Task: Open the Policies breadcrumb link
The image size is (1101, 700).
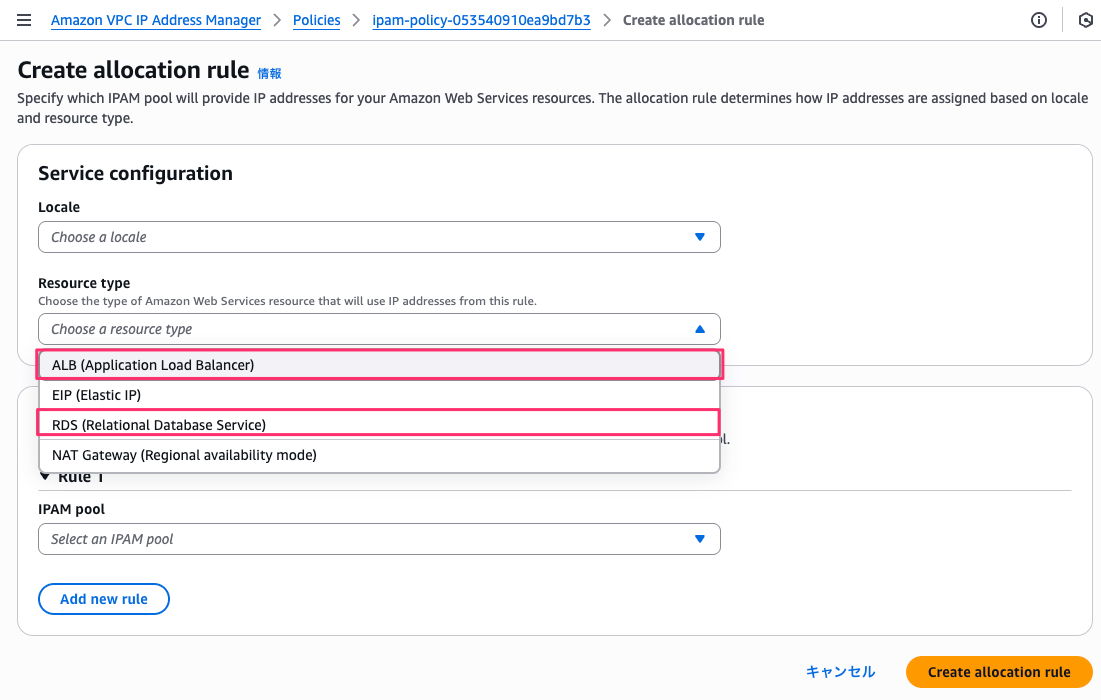Action: tap(316, 20)
